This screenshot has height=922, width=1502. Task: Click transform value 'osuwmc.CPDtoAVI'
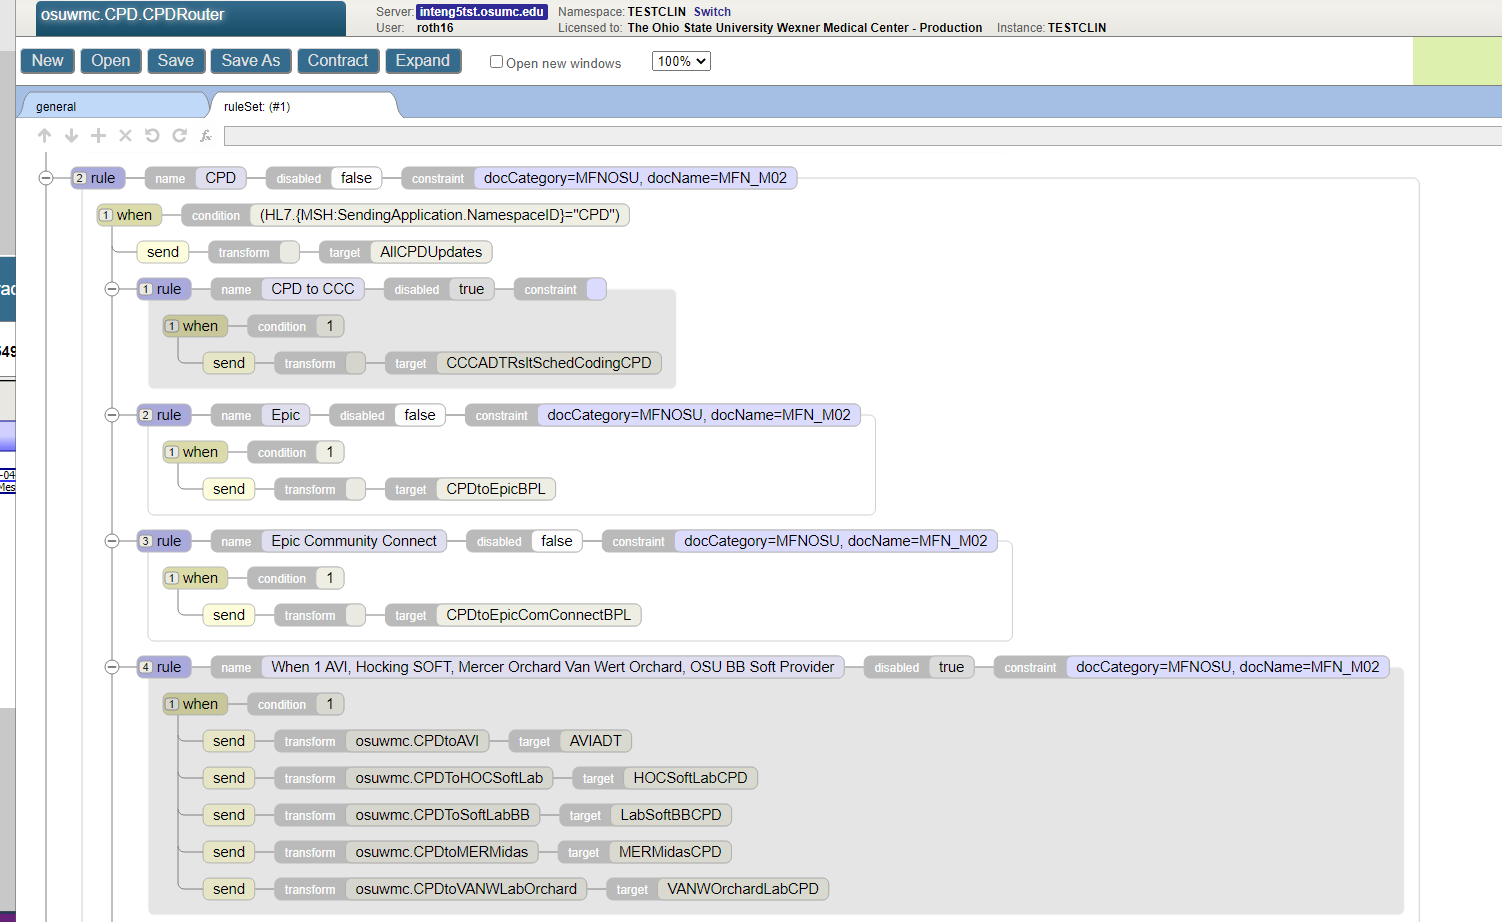point(417,741)
